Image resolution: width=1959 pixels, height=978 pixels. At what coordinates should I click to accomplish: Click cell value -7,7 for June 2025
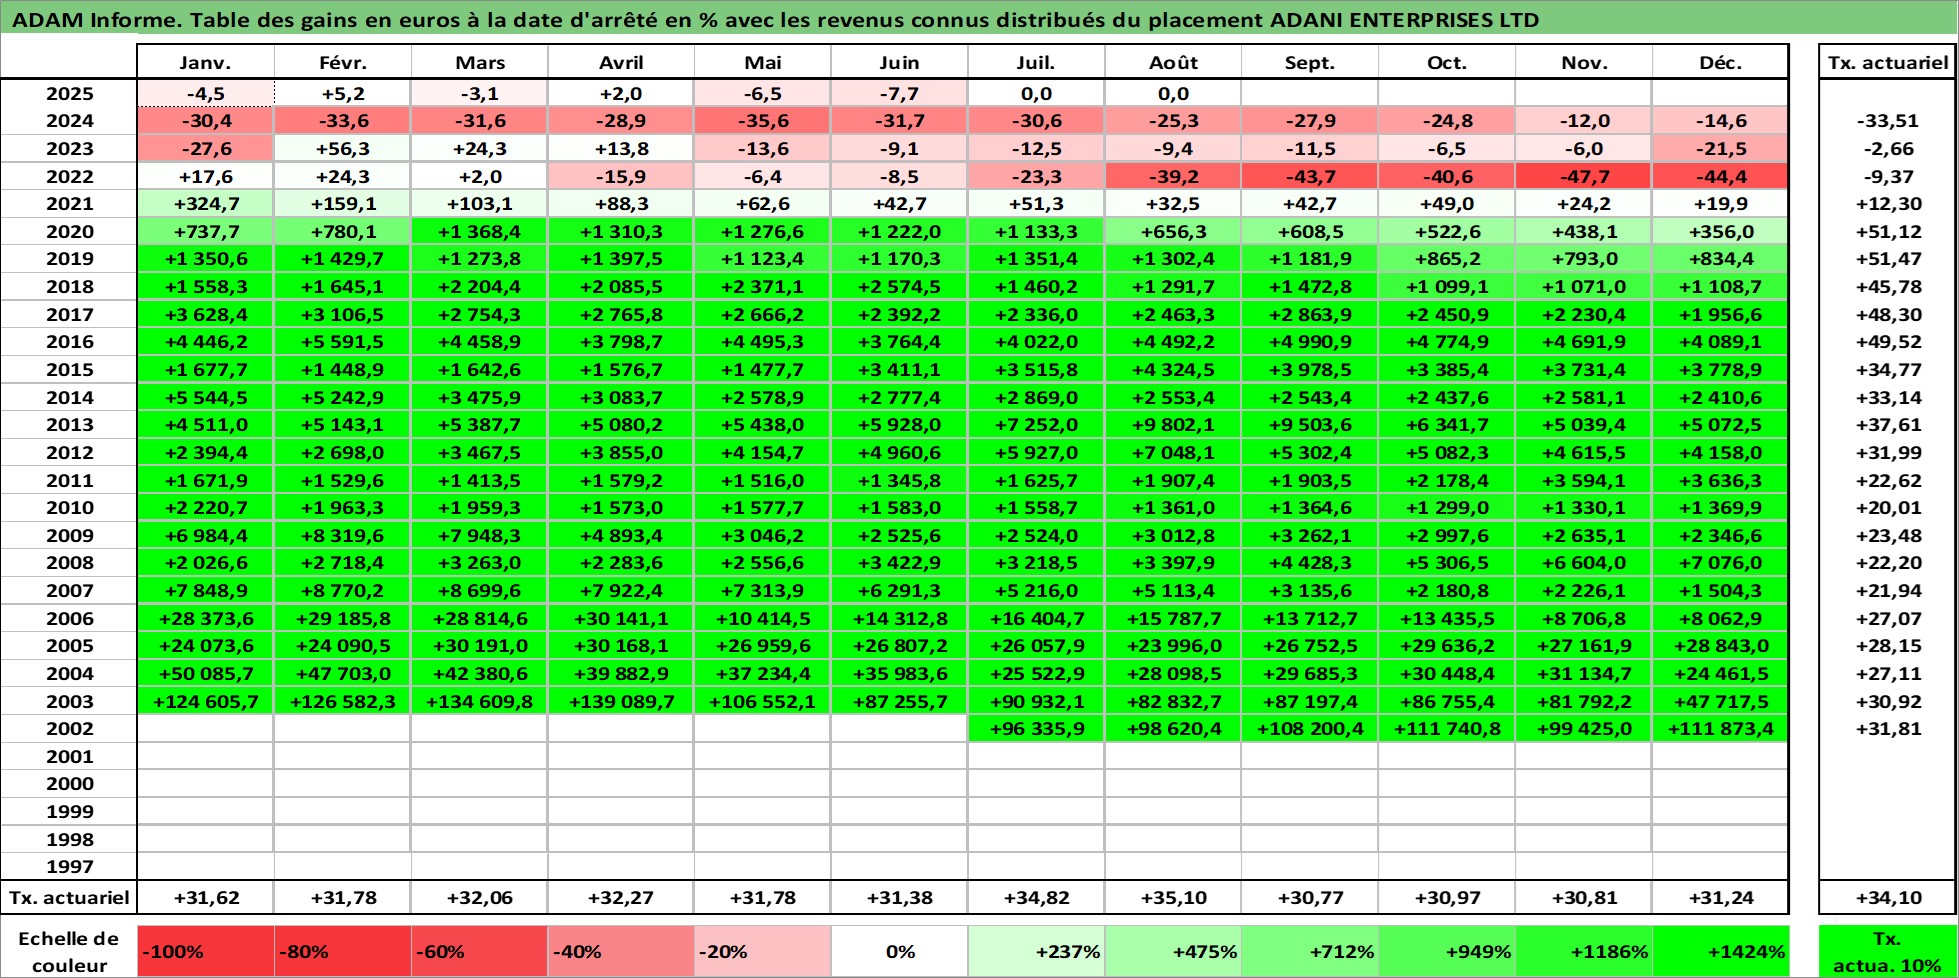click(x=899, y=94)
